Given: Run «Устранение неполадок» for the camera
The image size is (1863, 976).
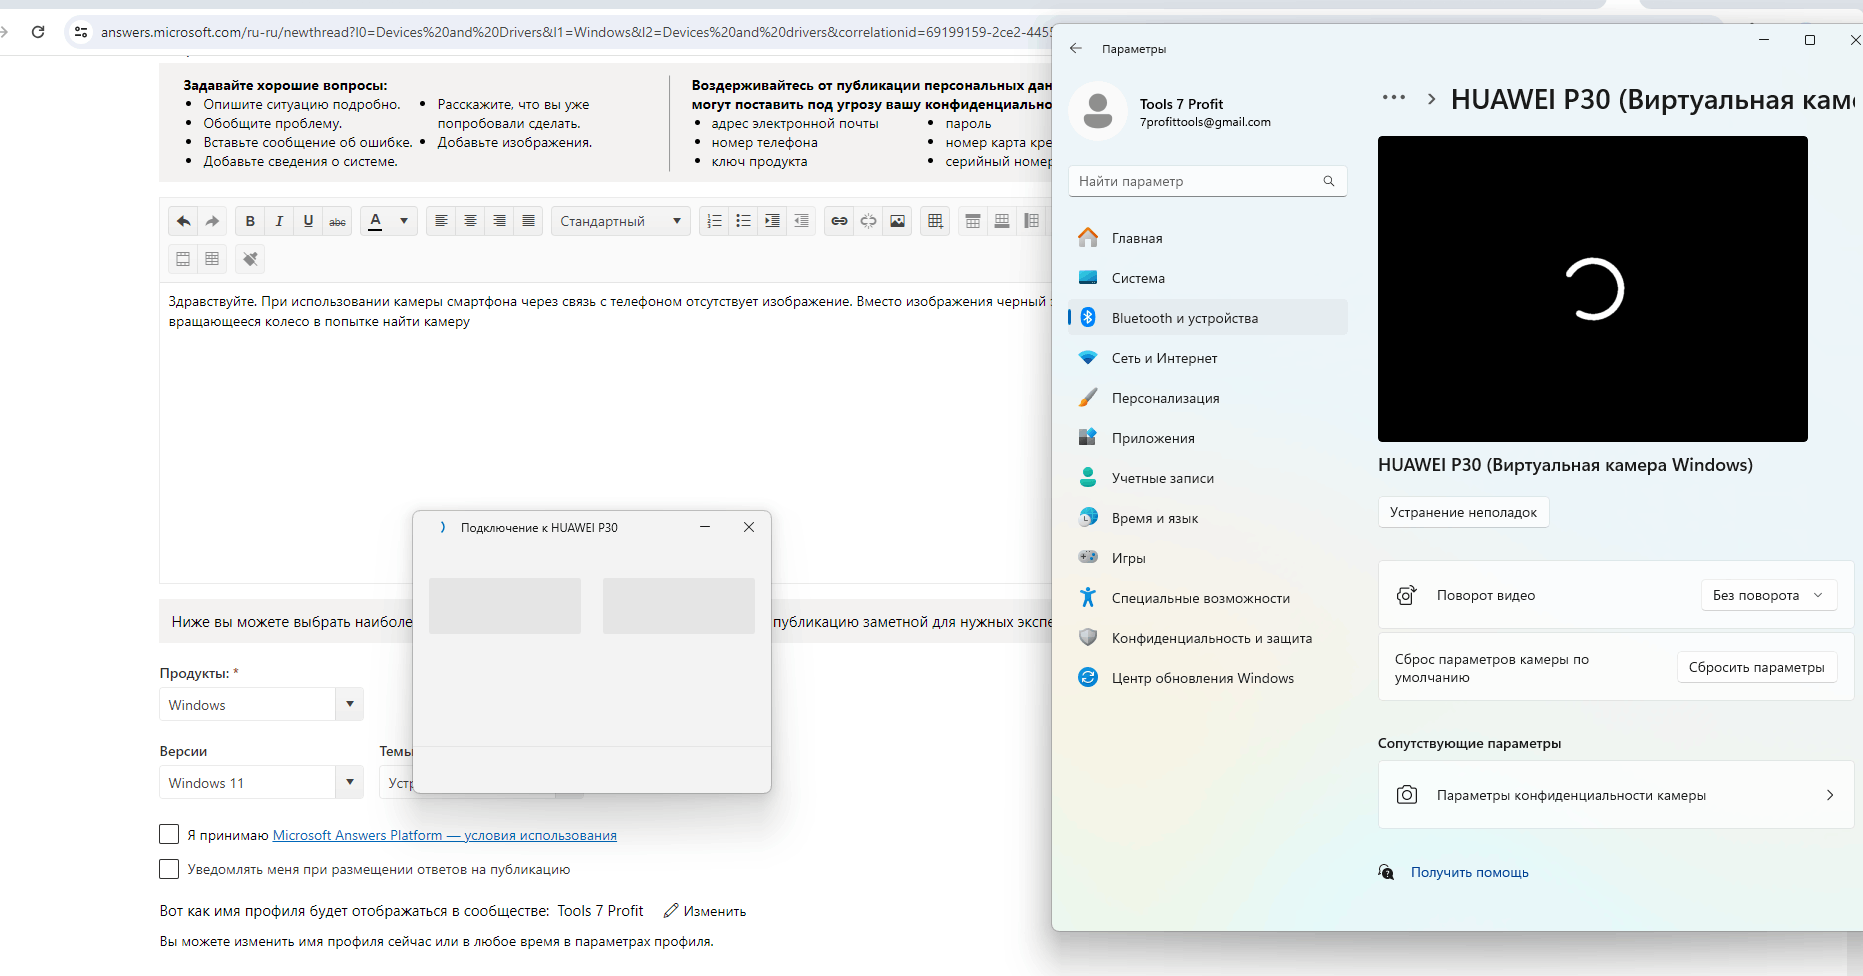Looking at the screenshot, I should (1463, 512).
